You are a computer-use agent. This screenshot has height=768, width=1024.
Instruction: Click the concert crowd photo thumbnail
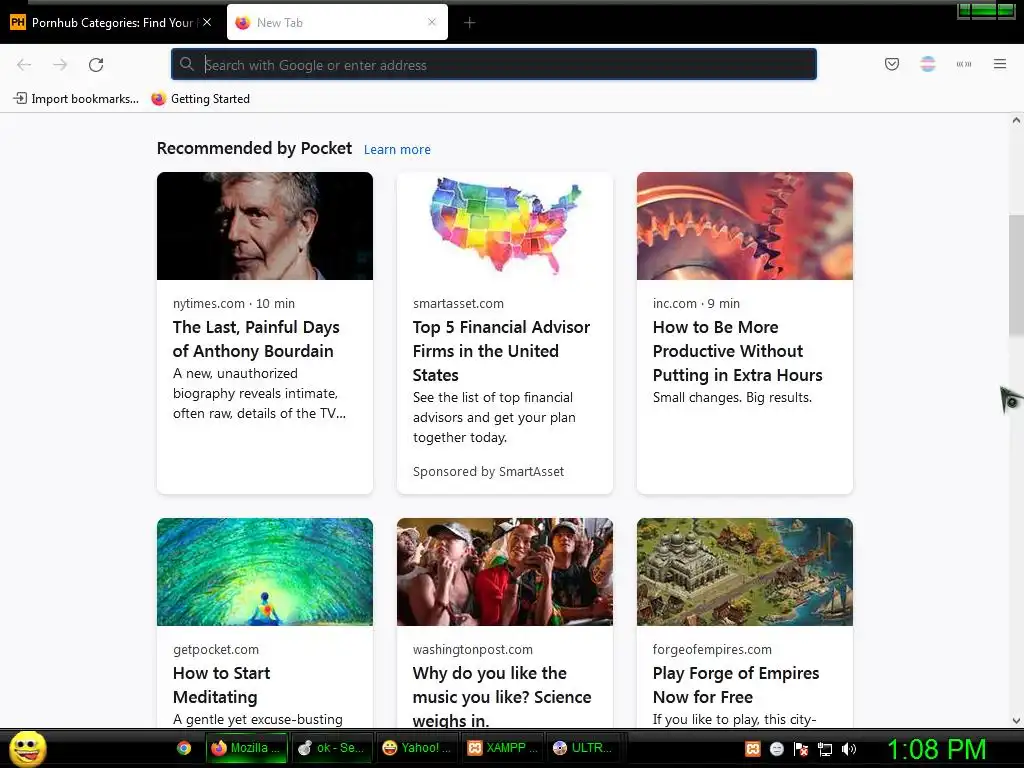(x=505, y=572)
